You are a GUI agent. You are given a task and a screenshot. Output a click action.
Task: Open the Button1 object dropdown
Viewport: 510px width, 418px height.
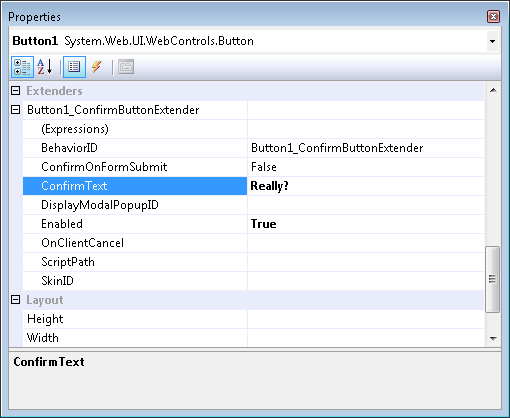tap(492, 41)
